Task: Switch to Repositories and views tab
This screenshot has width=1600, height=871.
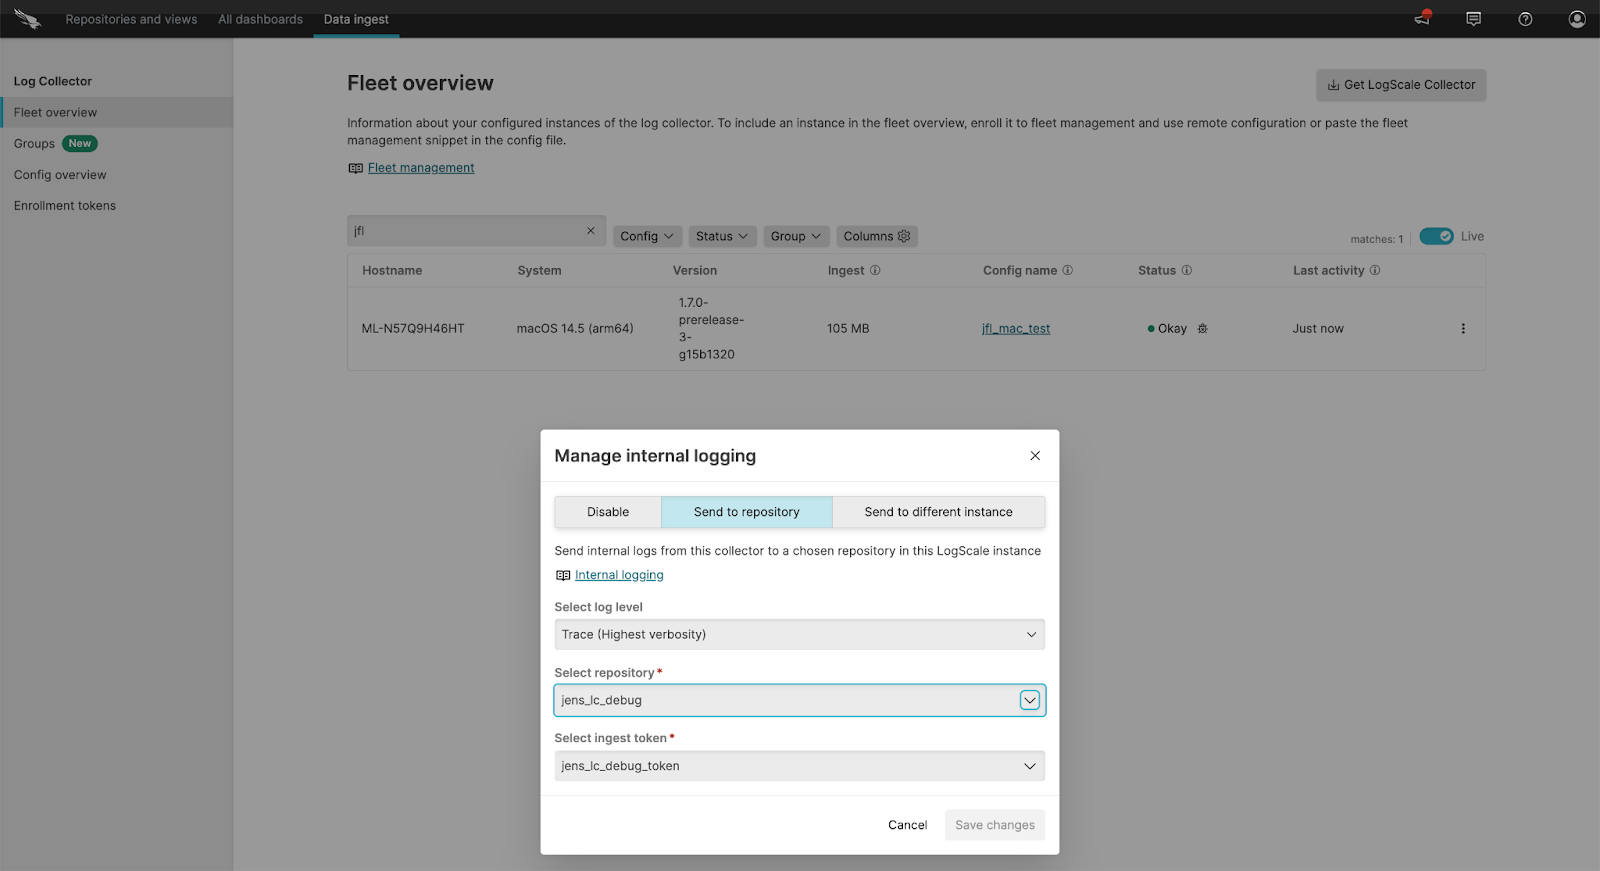Action: coord(131,19)
